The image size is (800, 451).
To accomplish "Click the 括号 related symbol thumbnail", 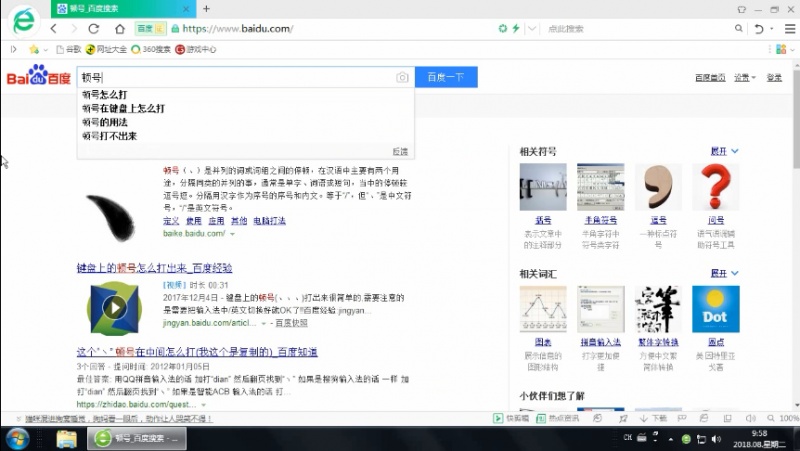I will [x=543, y=187].
